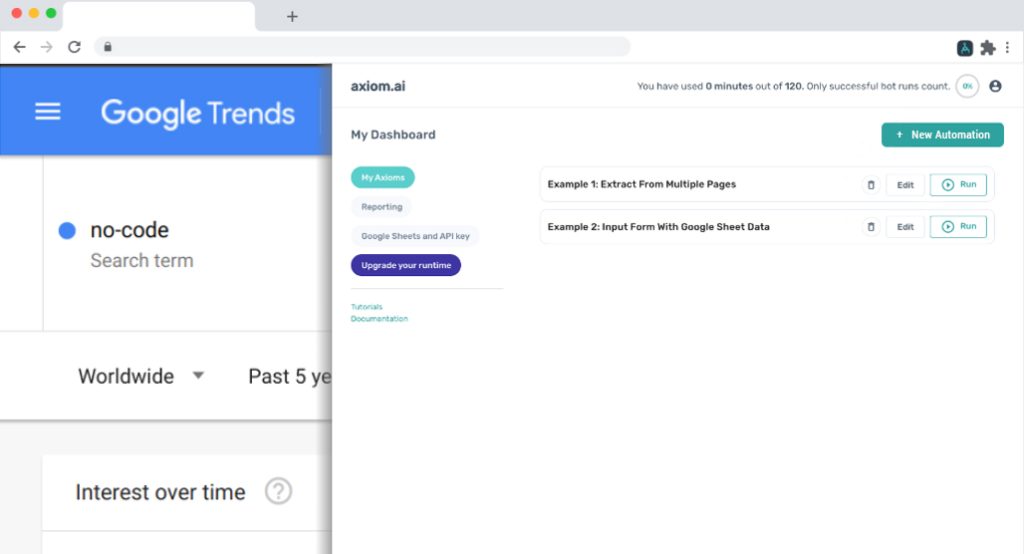Select the active browser tab
The image size is (1024, 554).
click(159, 16)
